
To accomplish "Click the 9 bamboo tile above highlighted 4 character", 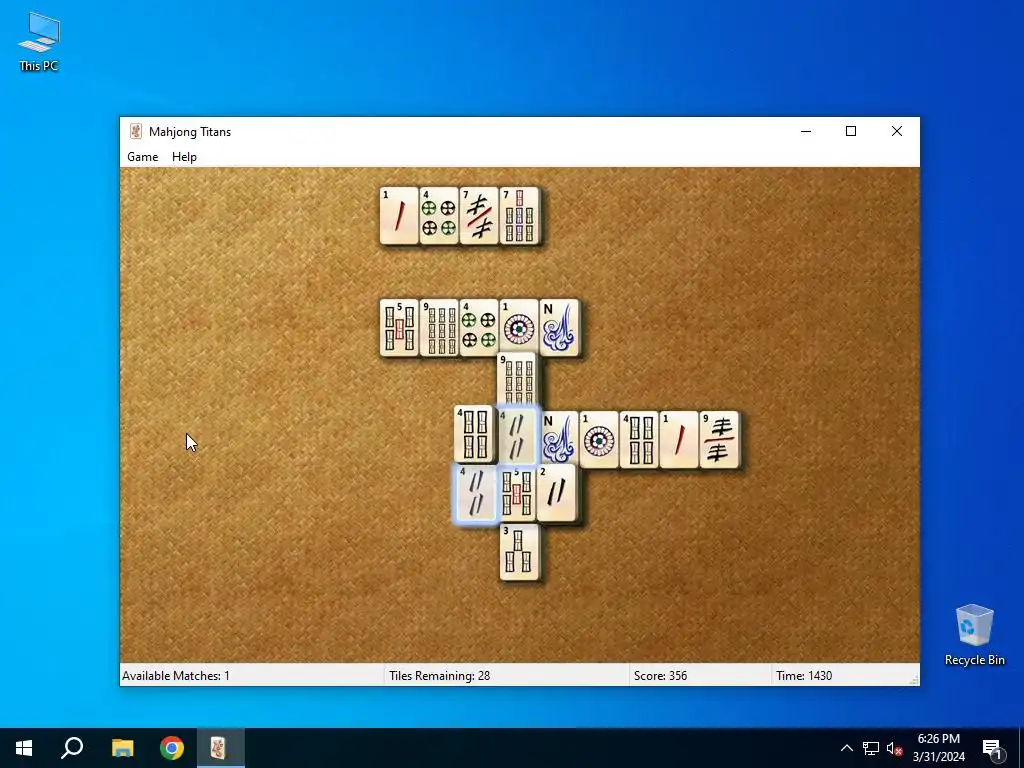I will [x=517, y=379].
